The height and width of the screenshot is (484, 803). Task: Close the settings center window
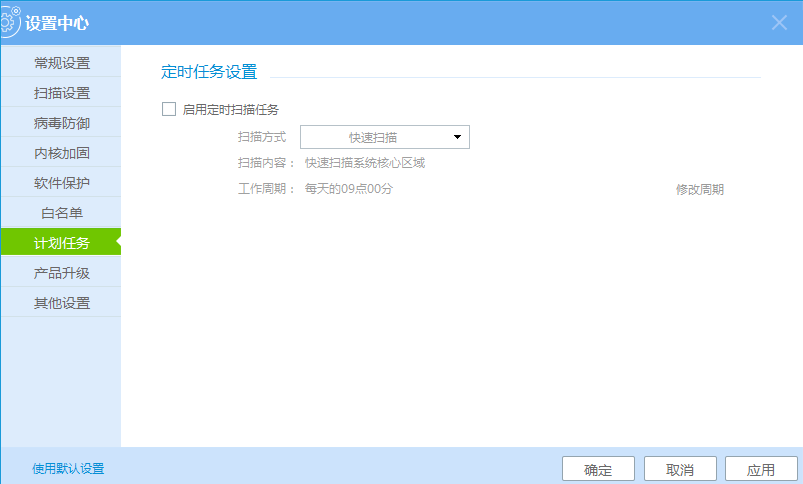coord(780,22)
